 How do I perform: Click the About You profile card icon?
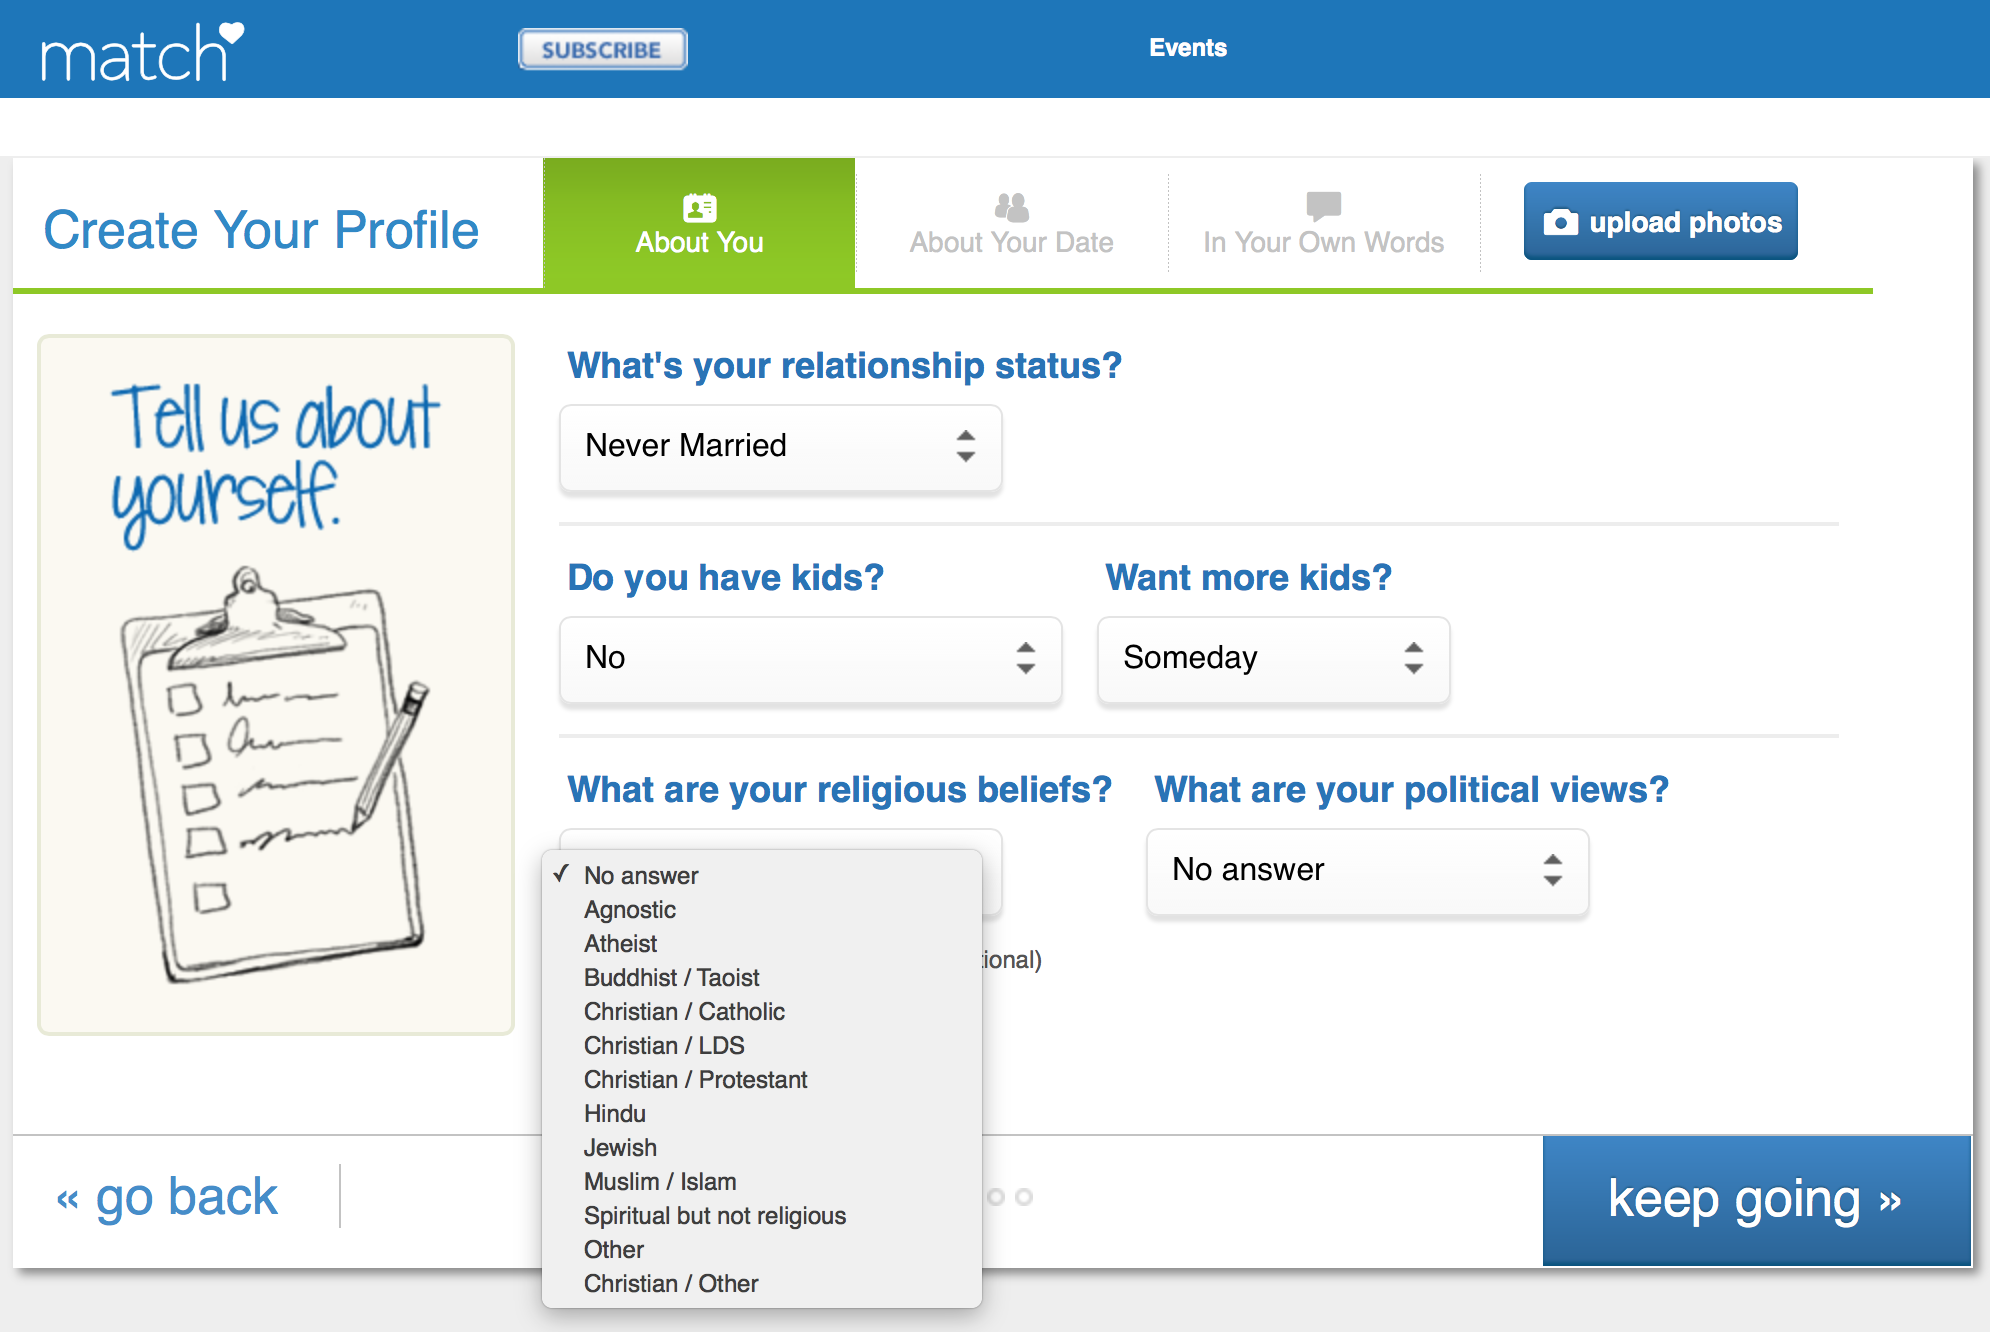[x=700, y=208]
